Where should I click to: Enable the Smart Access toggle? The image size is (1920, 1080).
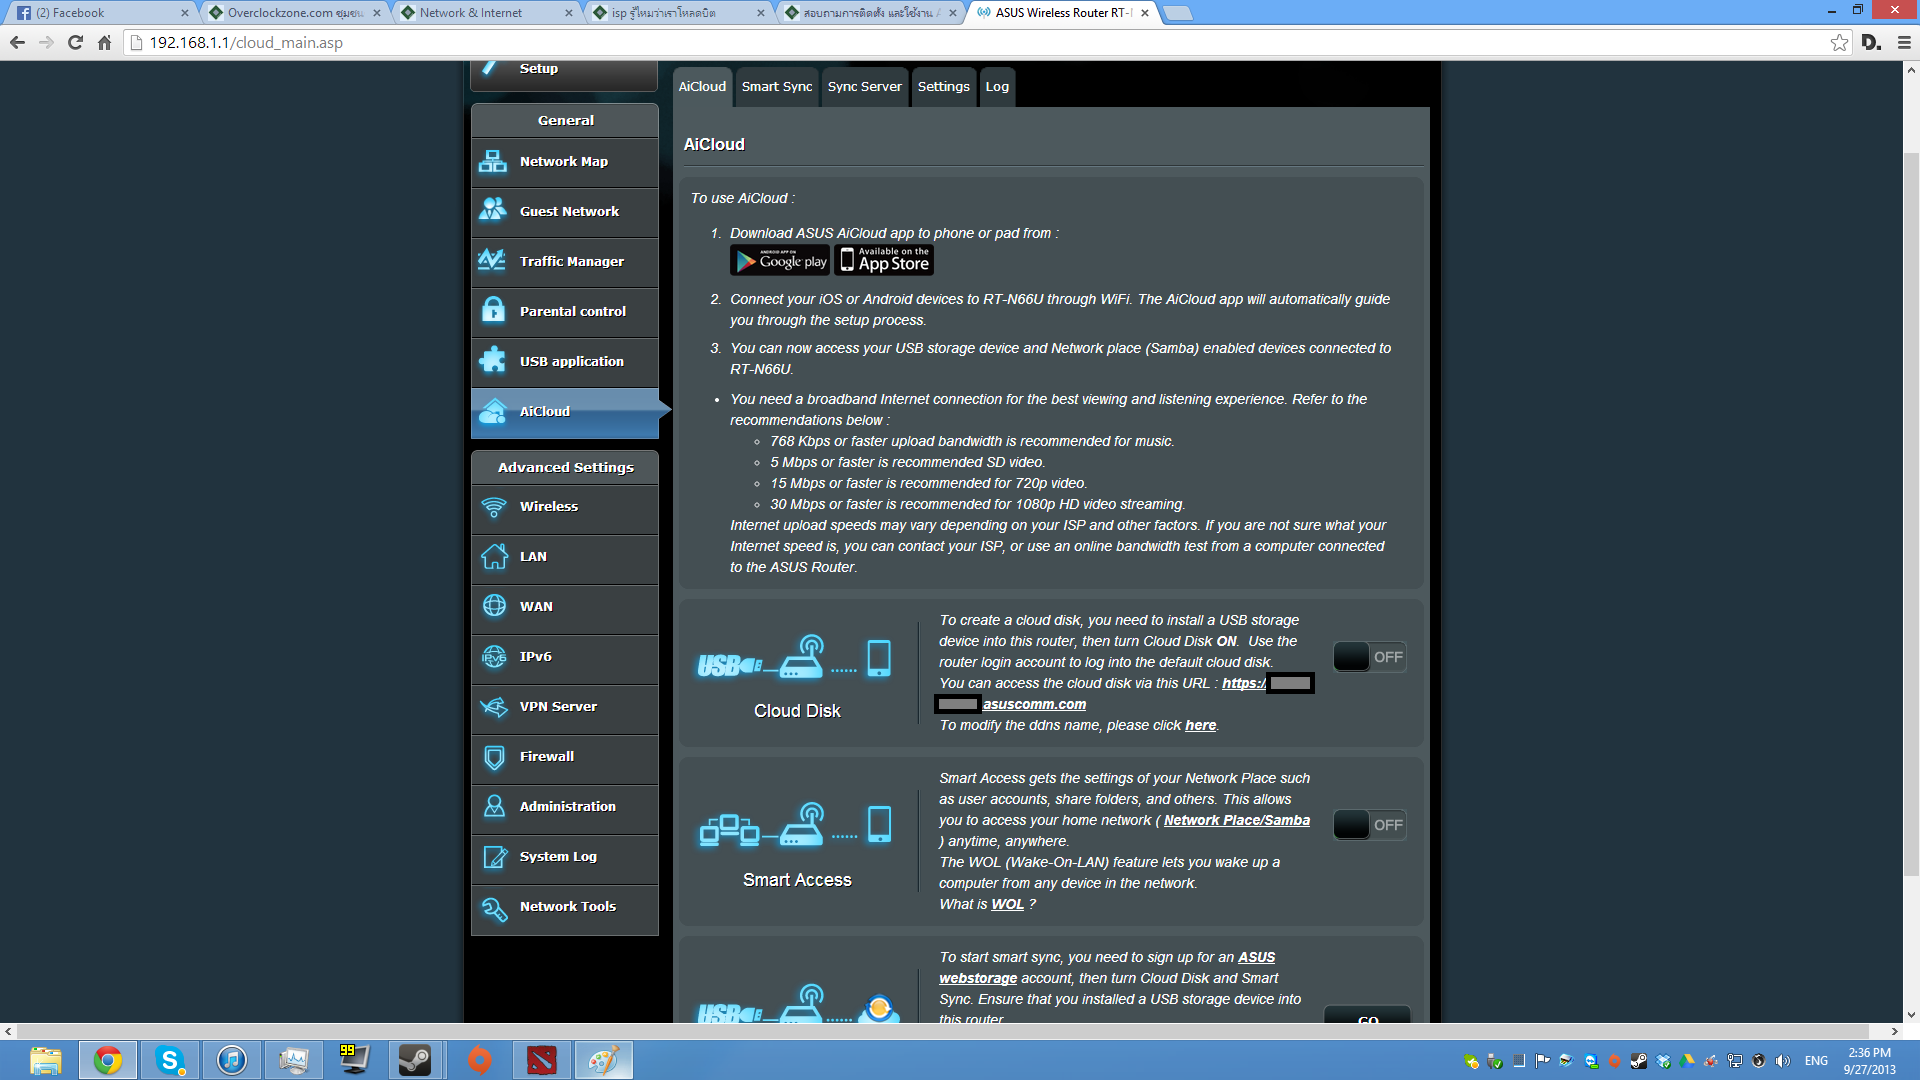click(x=1369, y=825)
